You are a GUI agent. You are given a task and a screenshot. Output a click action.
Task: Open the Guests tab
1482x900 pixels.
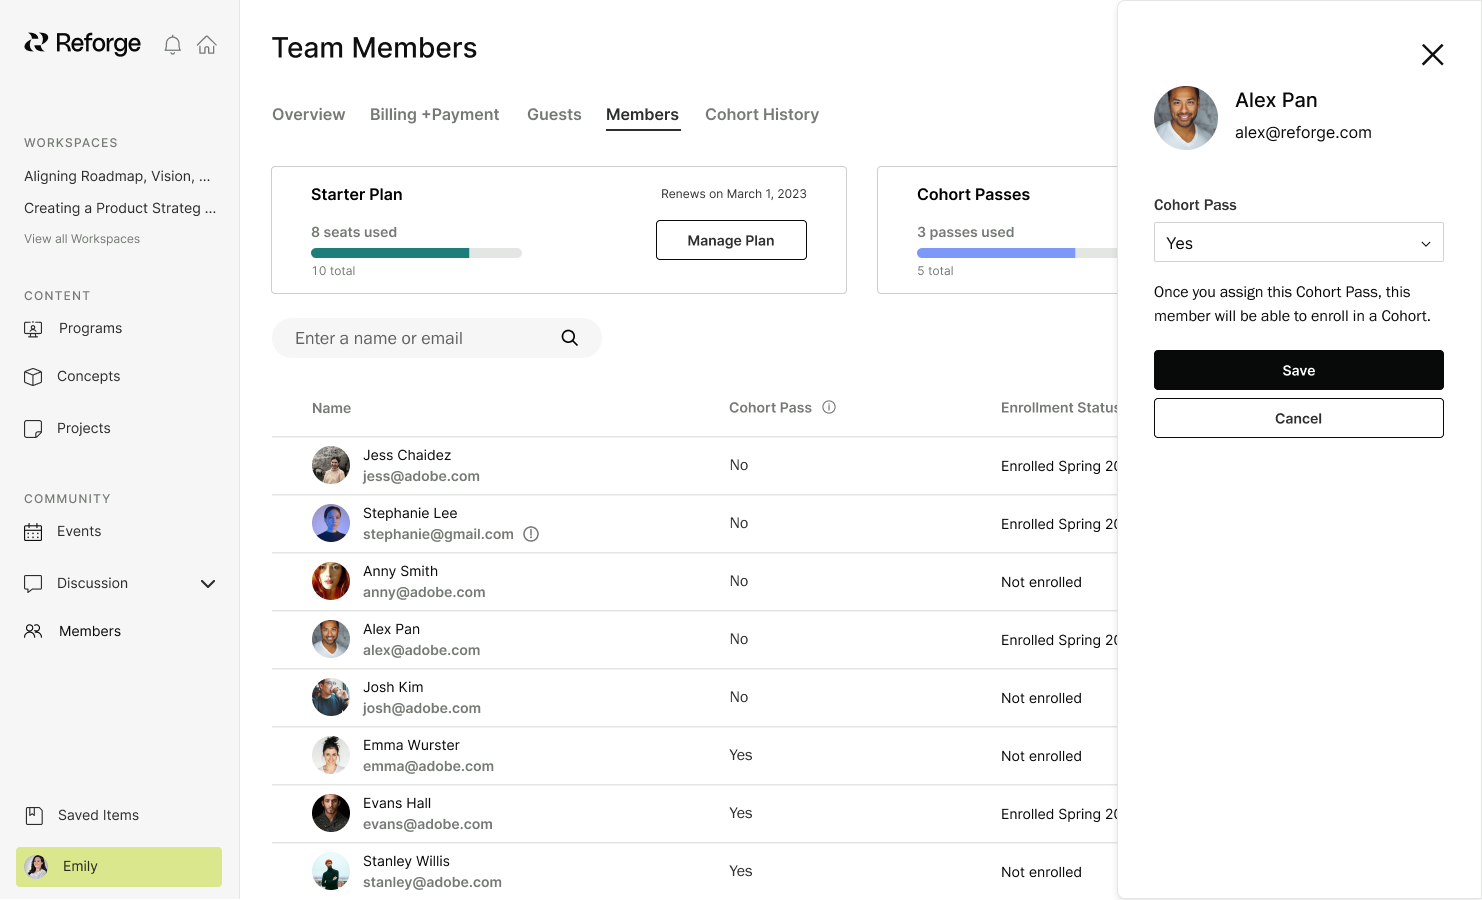554,115
